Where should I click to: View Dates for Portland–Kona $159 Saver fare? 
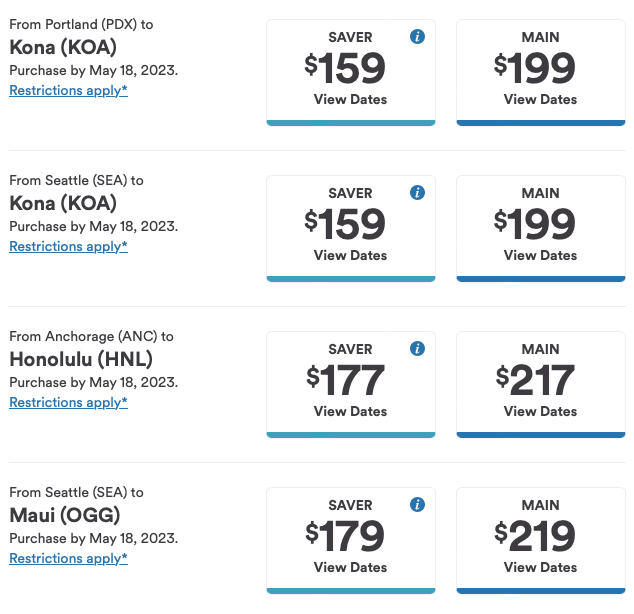pyautogui.click(x=350, y=99)
